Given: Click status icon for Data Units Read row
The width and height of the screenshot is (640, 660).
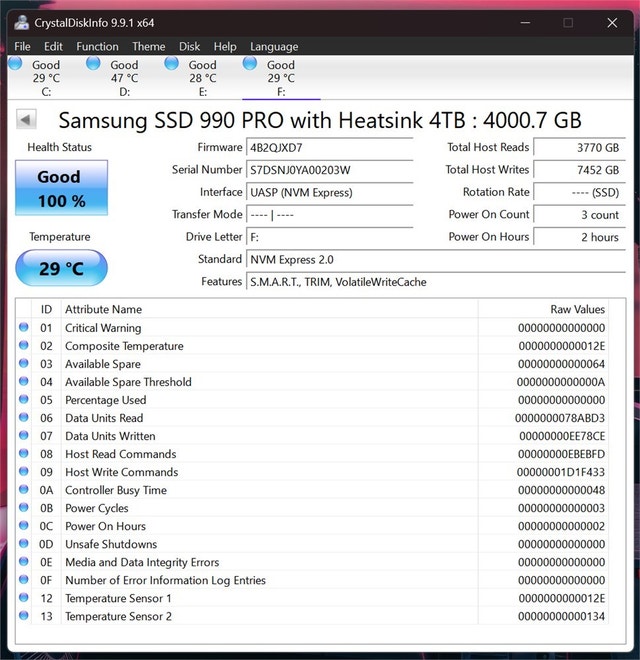Looking at the screenshot, I should [x=24, y=418].
